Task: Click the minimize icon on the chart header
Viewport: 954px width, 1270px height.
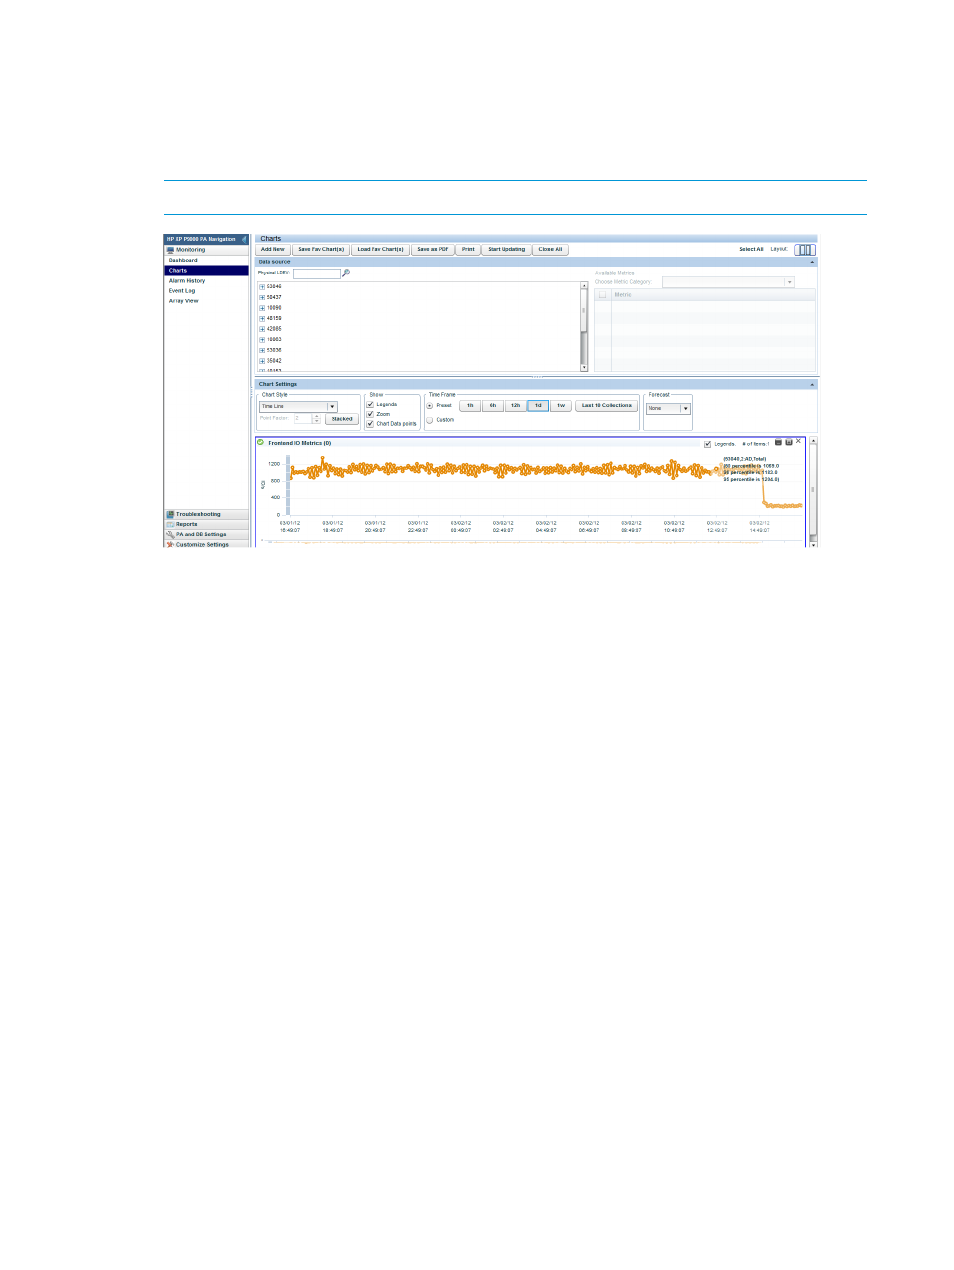Action: (779, 442)
